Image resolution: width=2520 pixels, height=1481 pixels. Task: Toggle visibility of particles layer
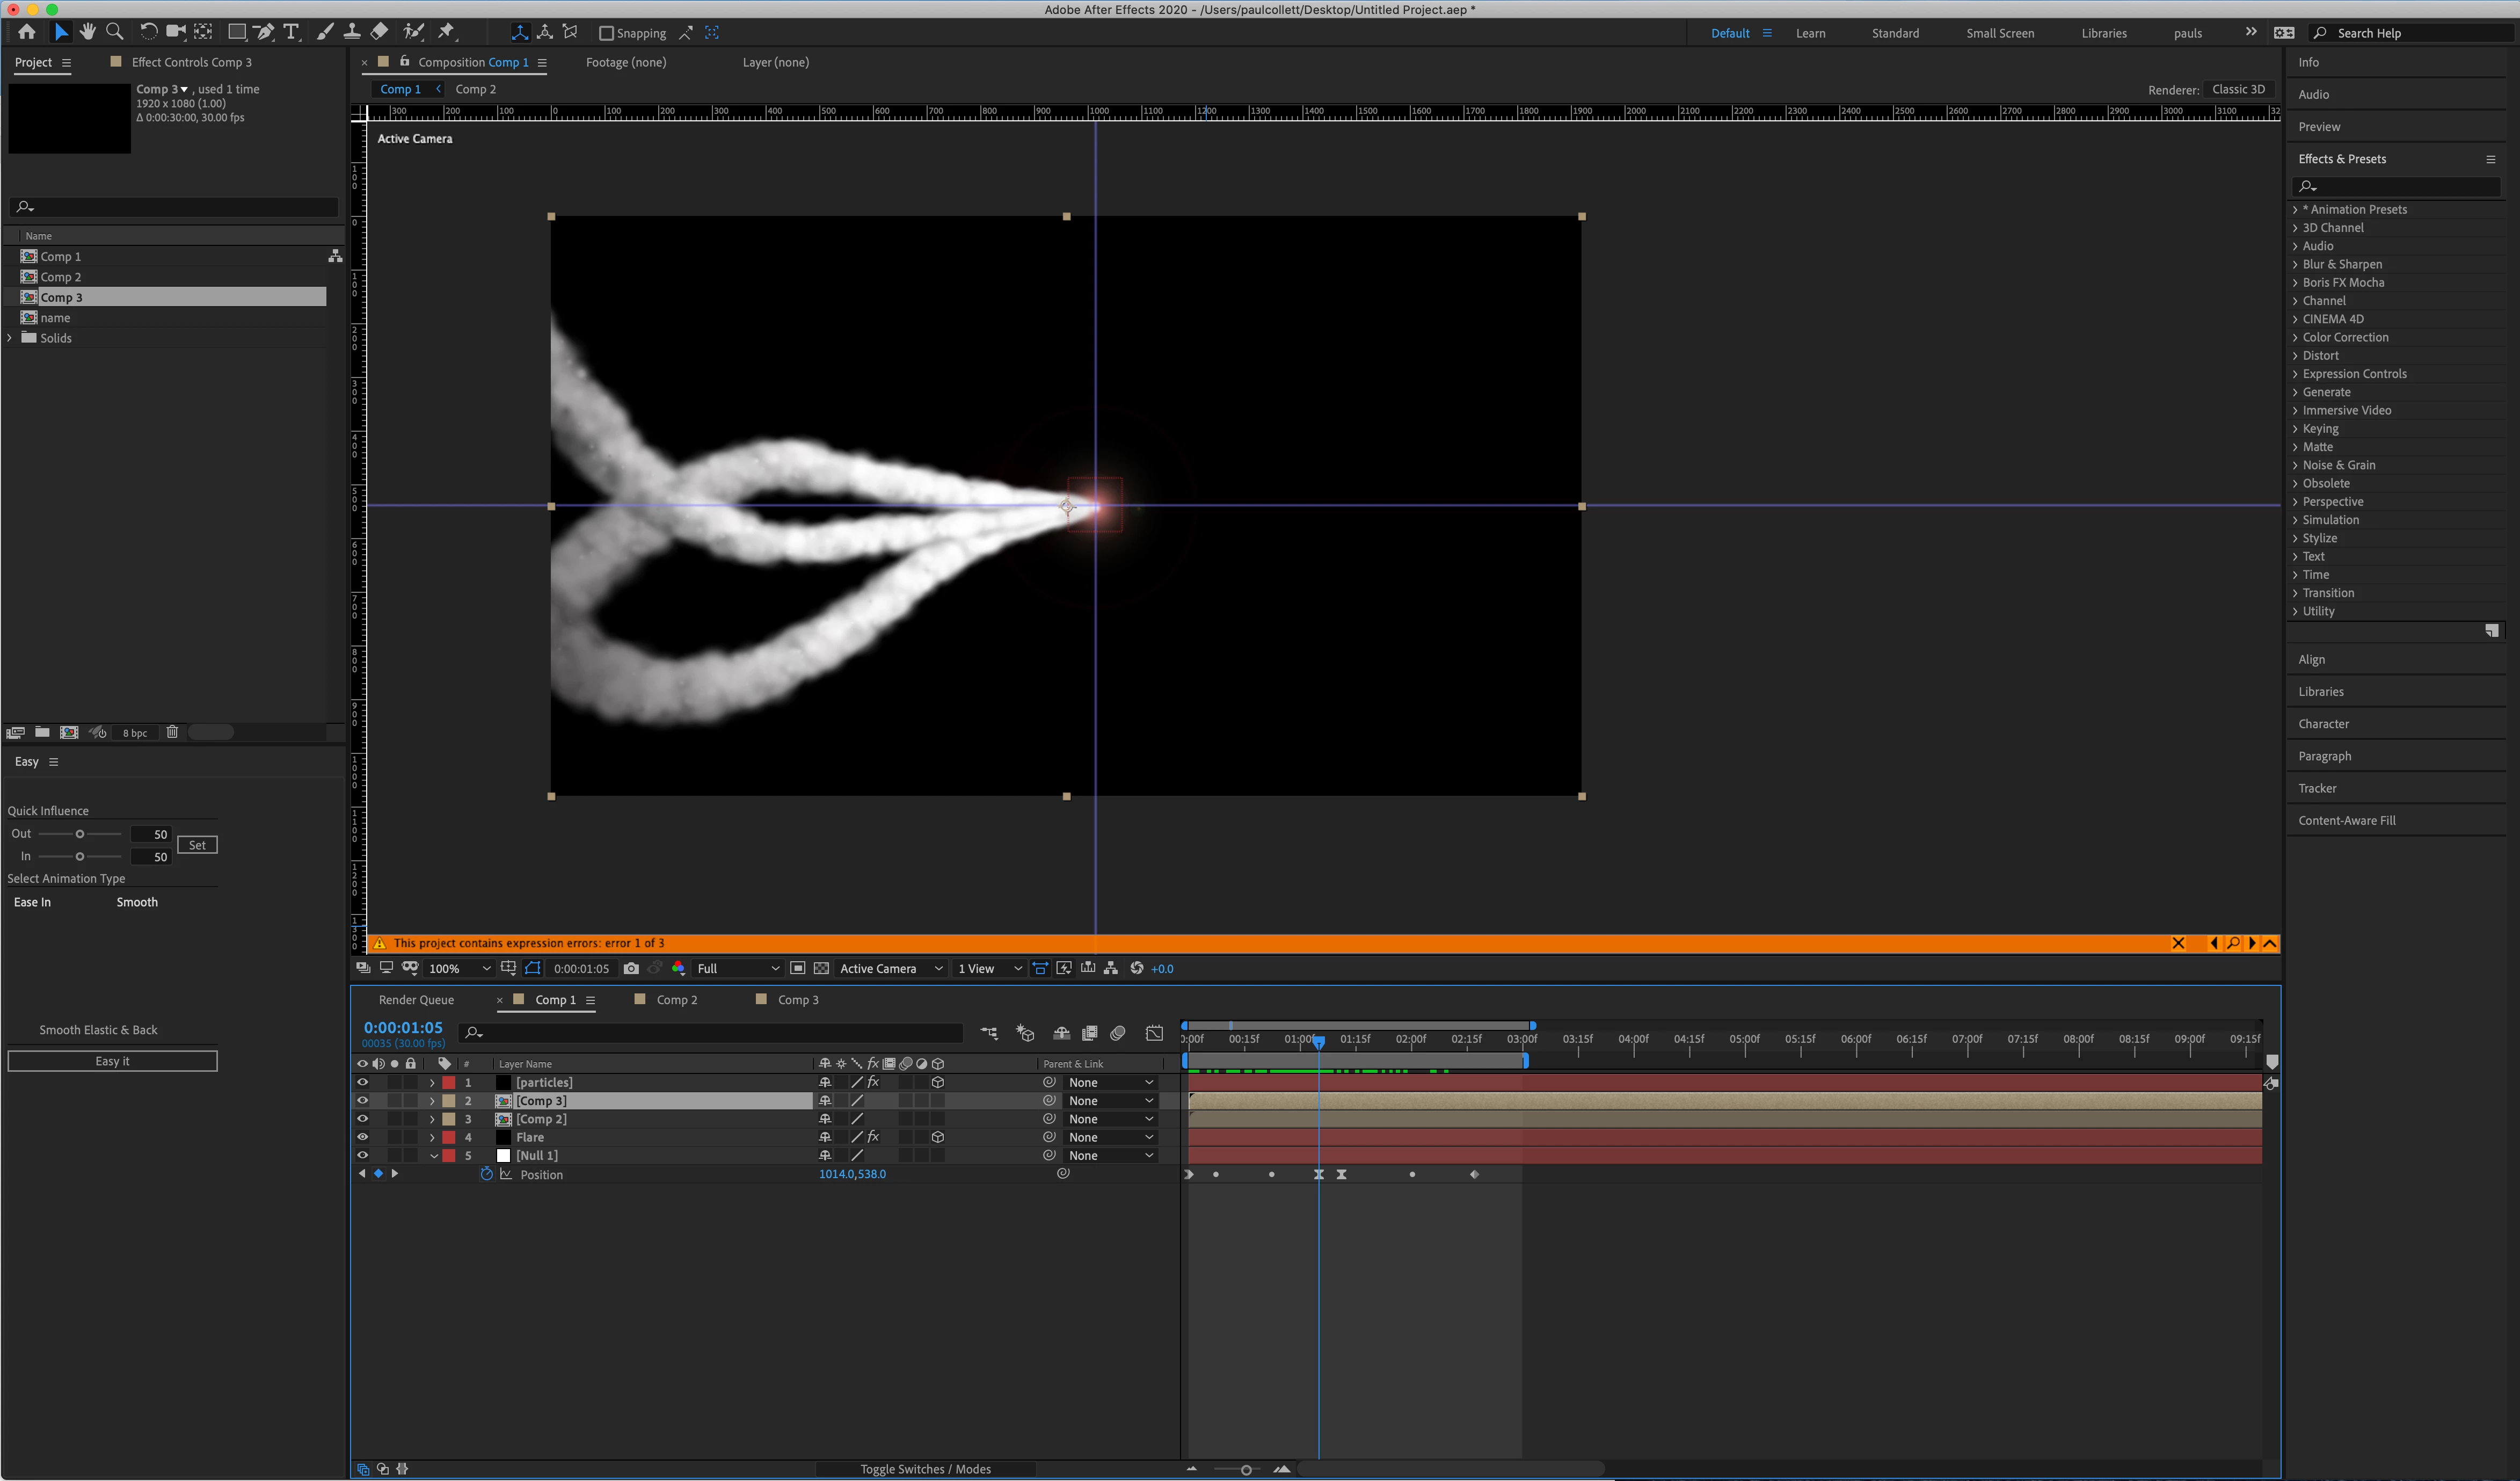click(362, 1082)
